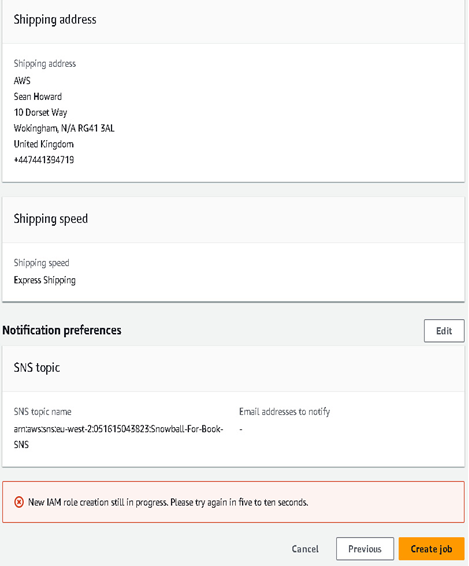Click the red error icon in alert
This screenshot has height=566, width=469.
(19, 502)
